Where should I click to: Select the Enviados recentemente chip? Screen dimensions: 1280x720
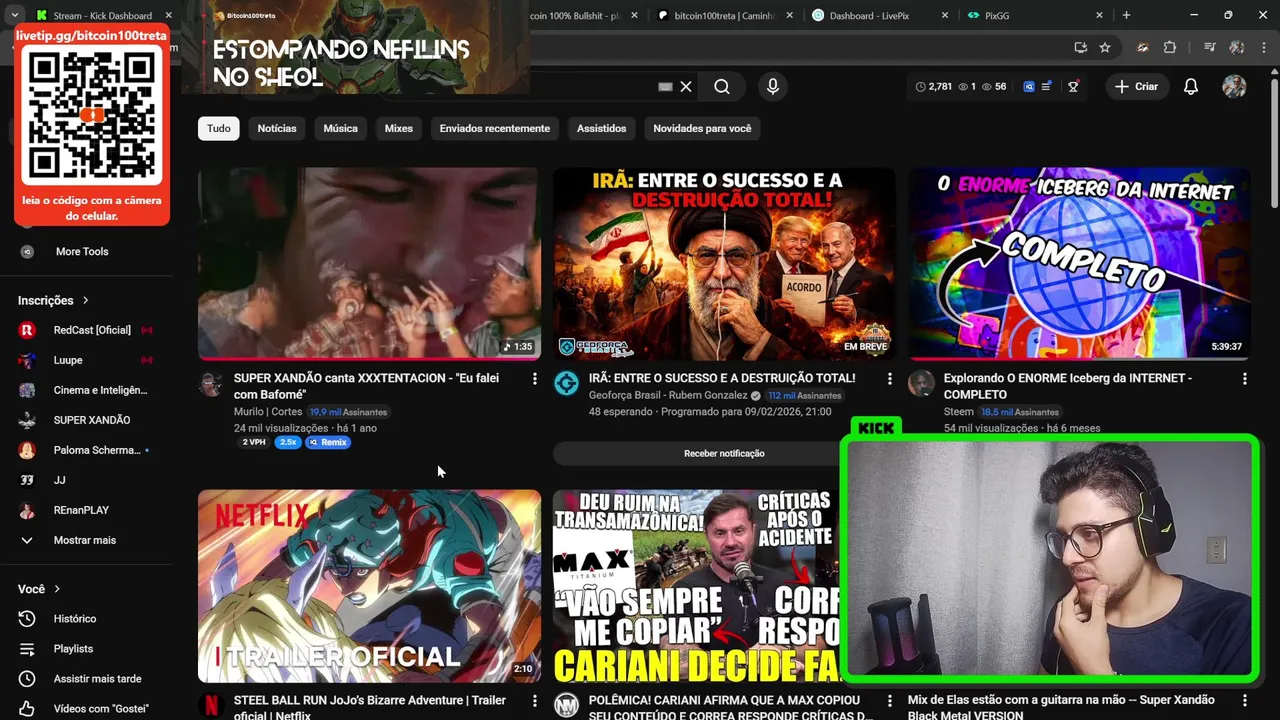495,128
